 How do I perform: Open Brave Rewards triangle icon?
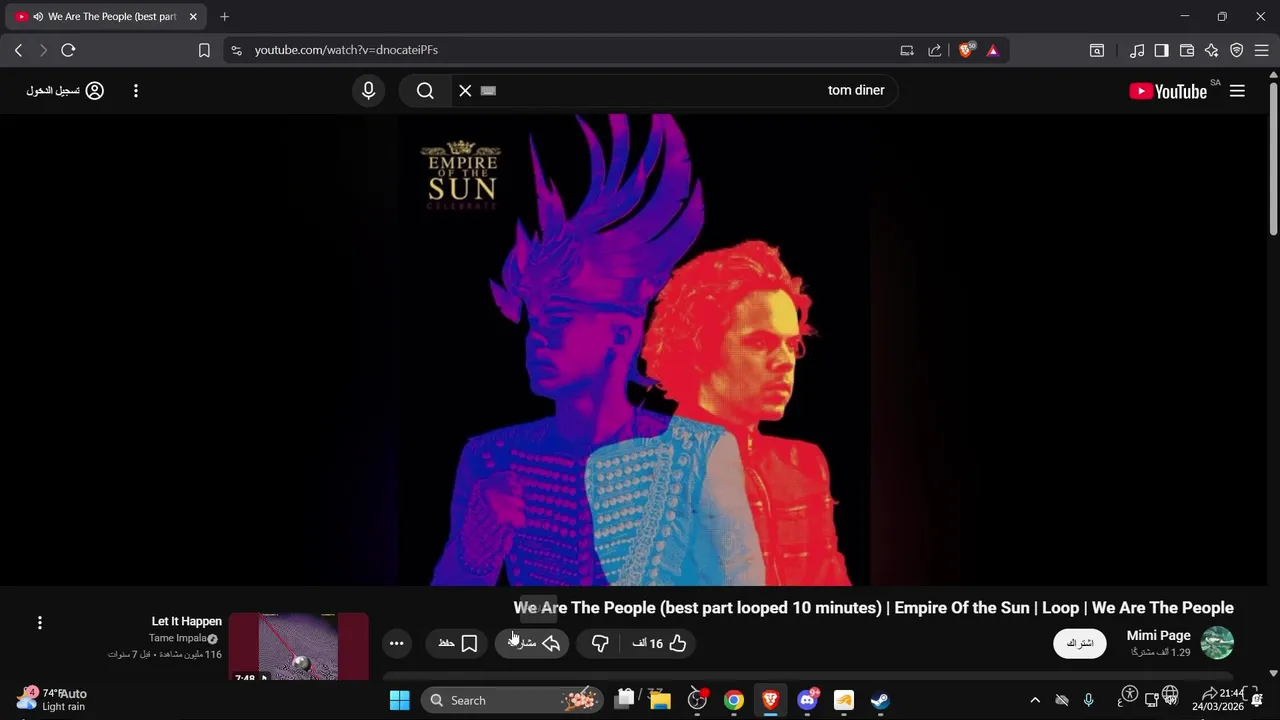[993, 50]
